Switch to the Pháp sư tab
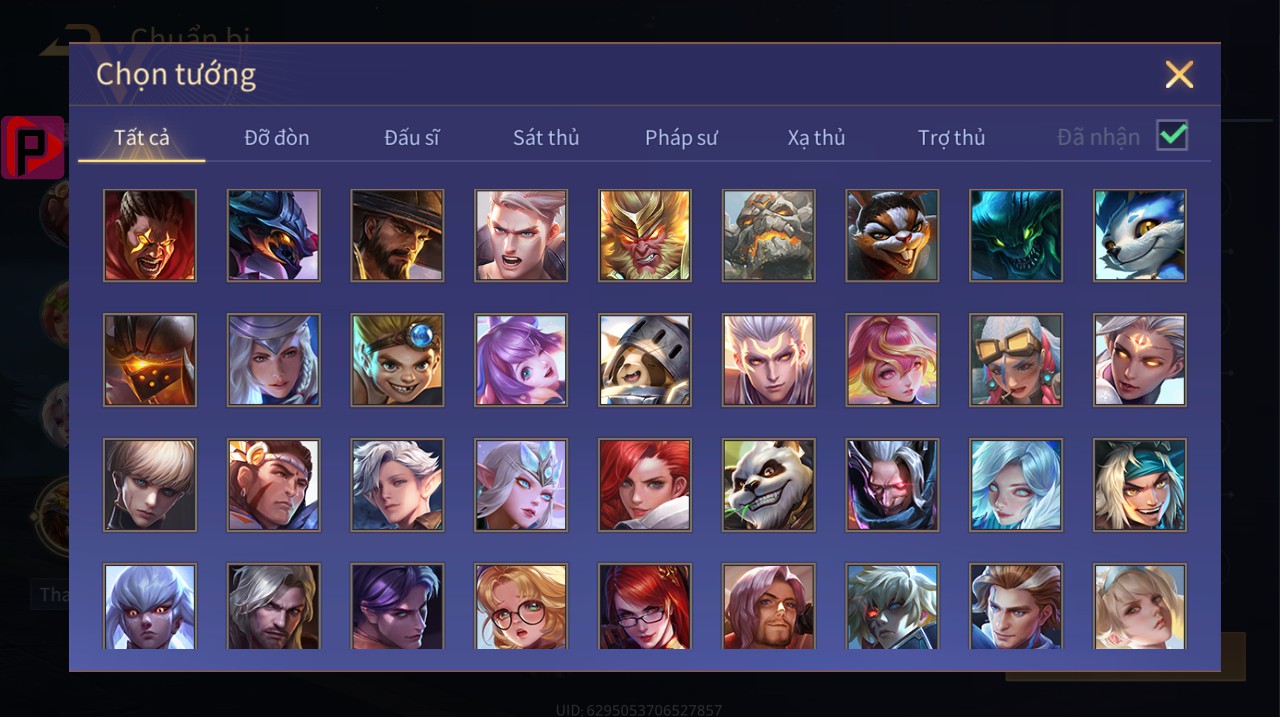 pos(681,138)
